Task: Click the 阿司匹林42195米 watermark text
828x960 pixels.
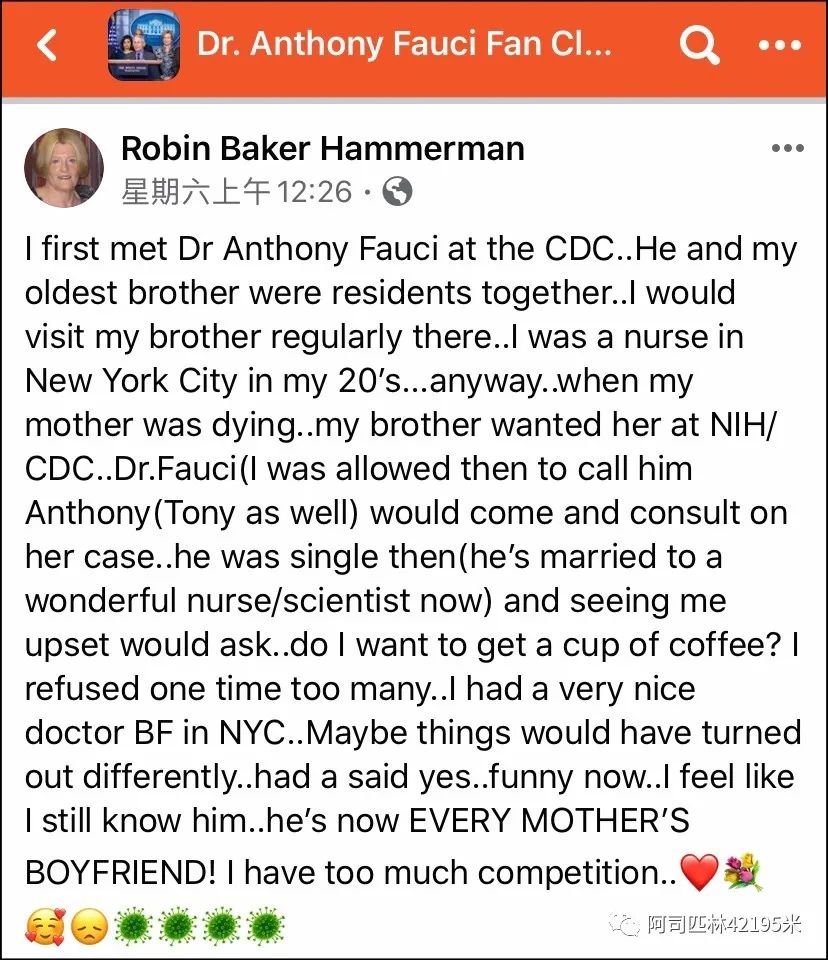Action: (724, 924)
